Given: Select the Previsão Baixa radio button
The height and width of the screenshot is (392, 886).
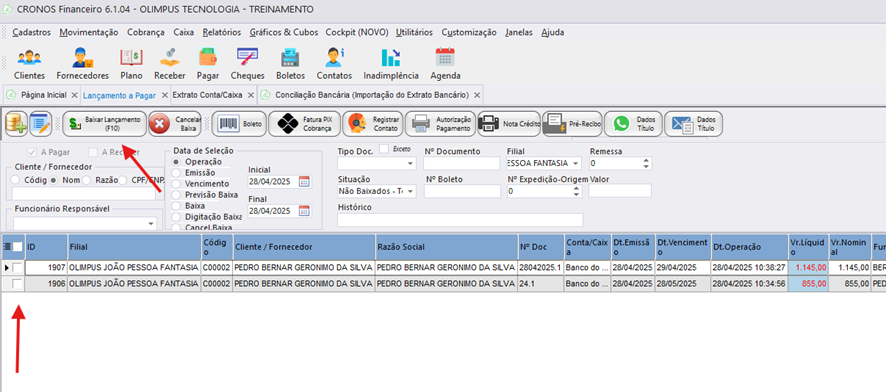Looking at the screenshot, I should (x=176, y=194).
